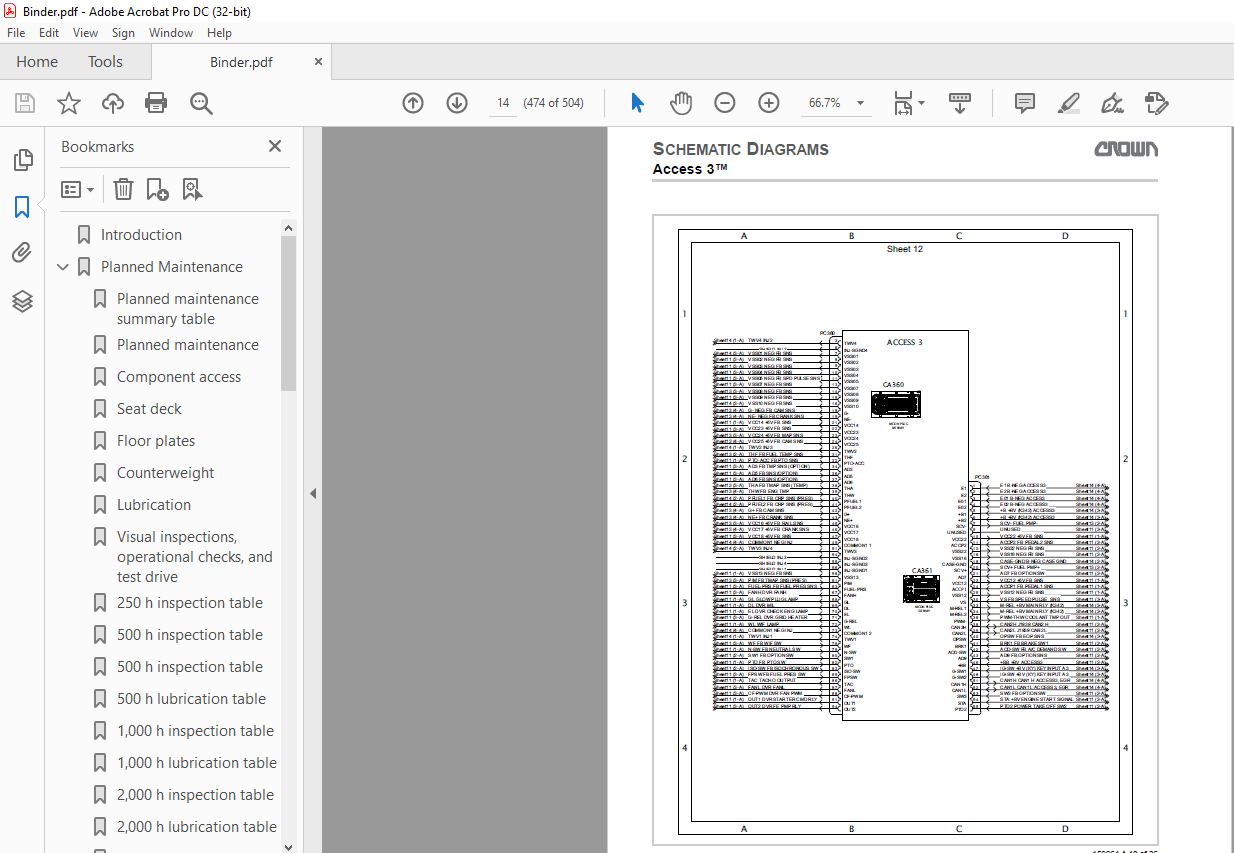This screenshot has height=853, width=1234.
Task: Add a comment with the speech bubble
Action: click(1025, 103)
